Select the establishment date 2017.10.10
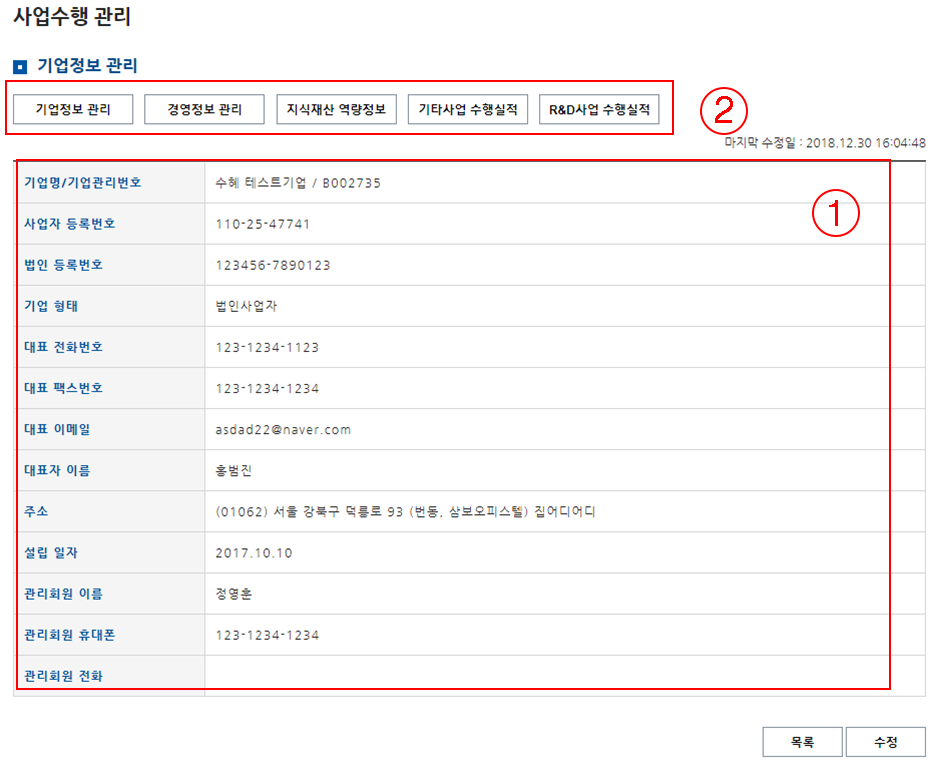938x768 pixels. tap(254, 553)
